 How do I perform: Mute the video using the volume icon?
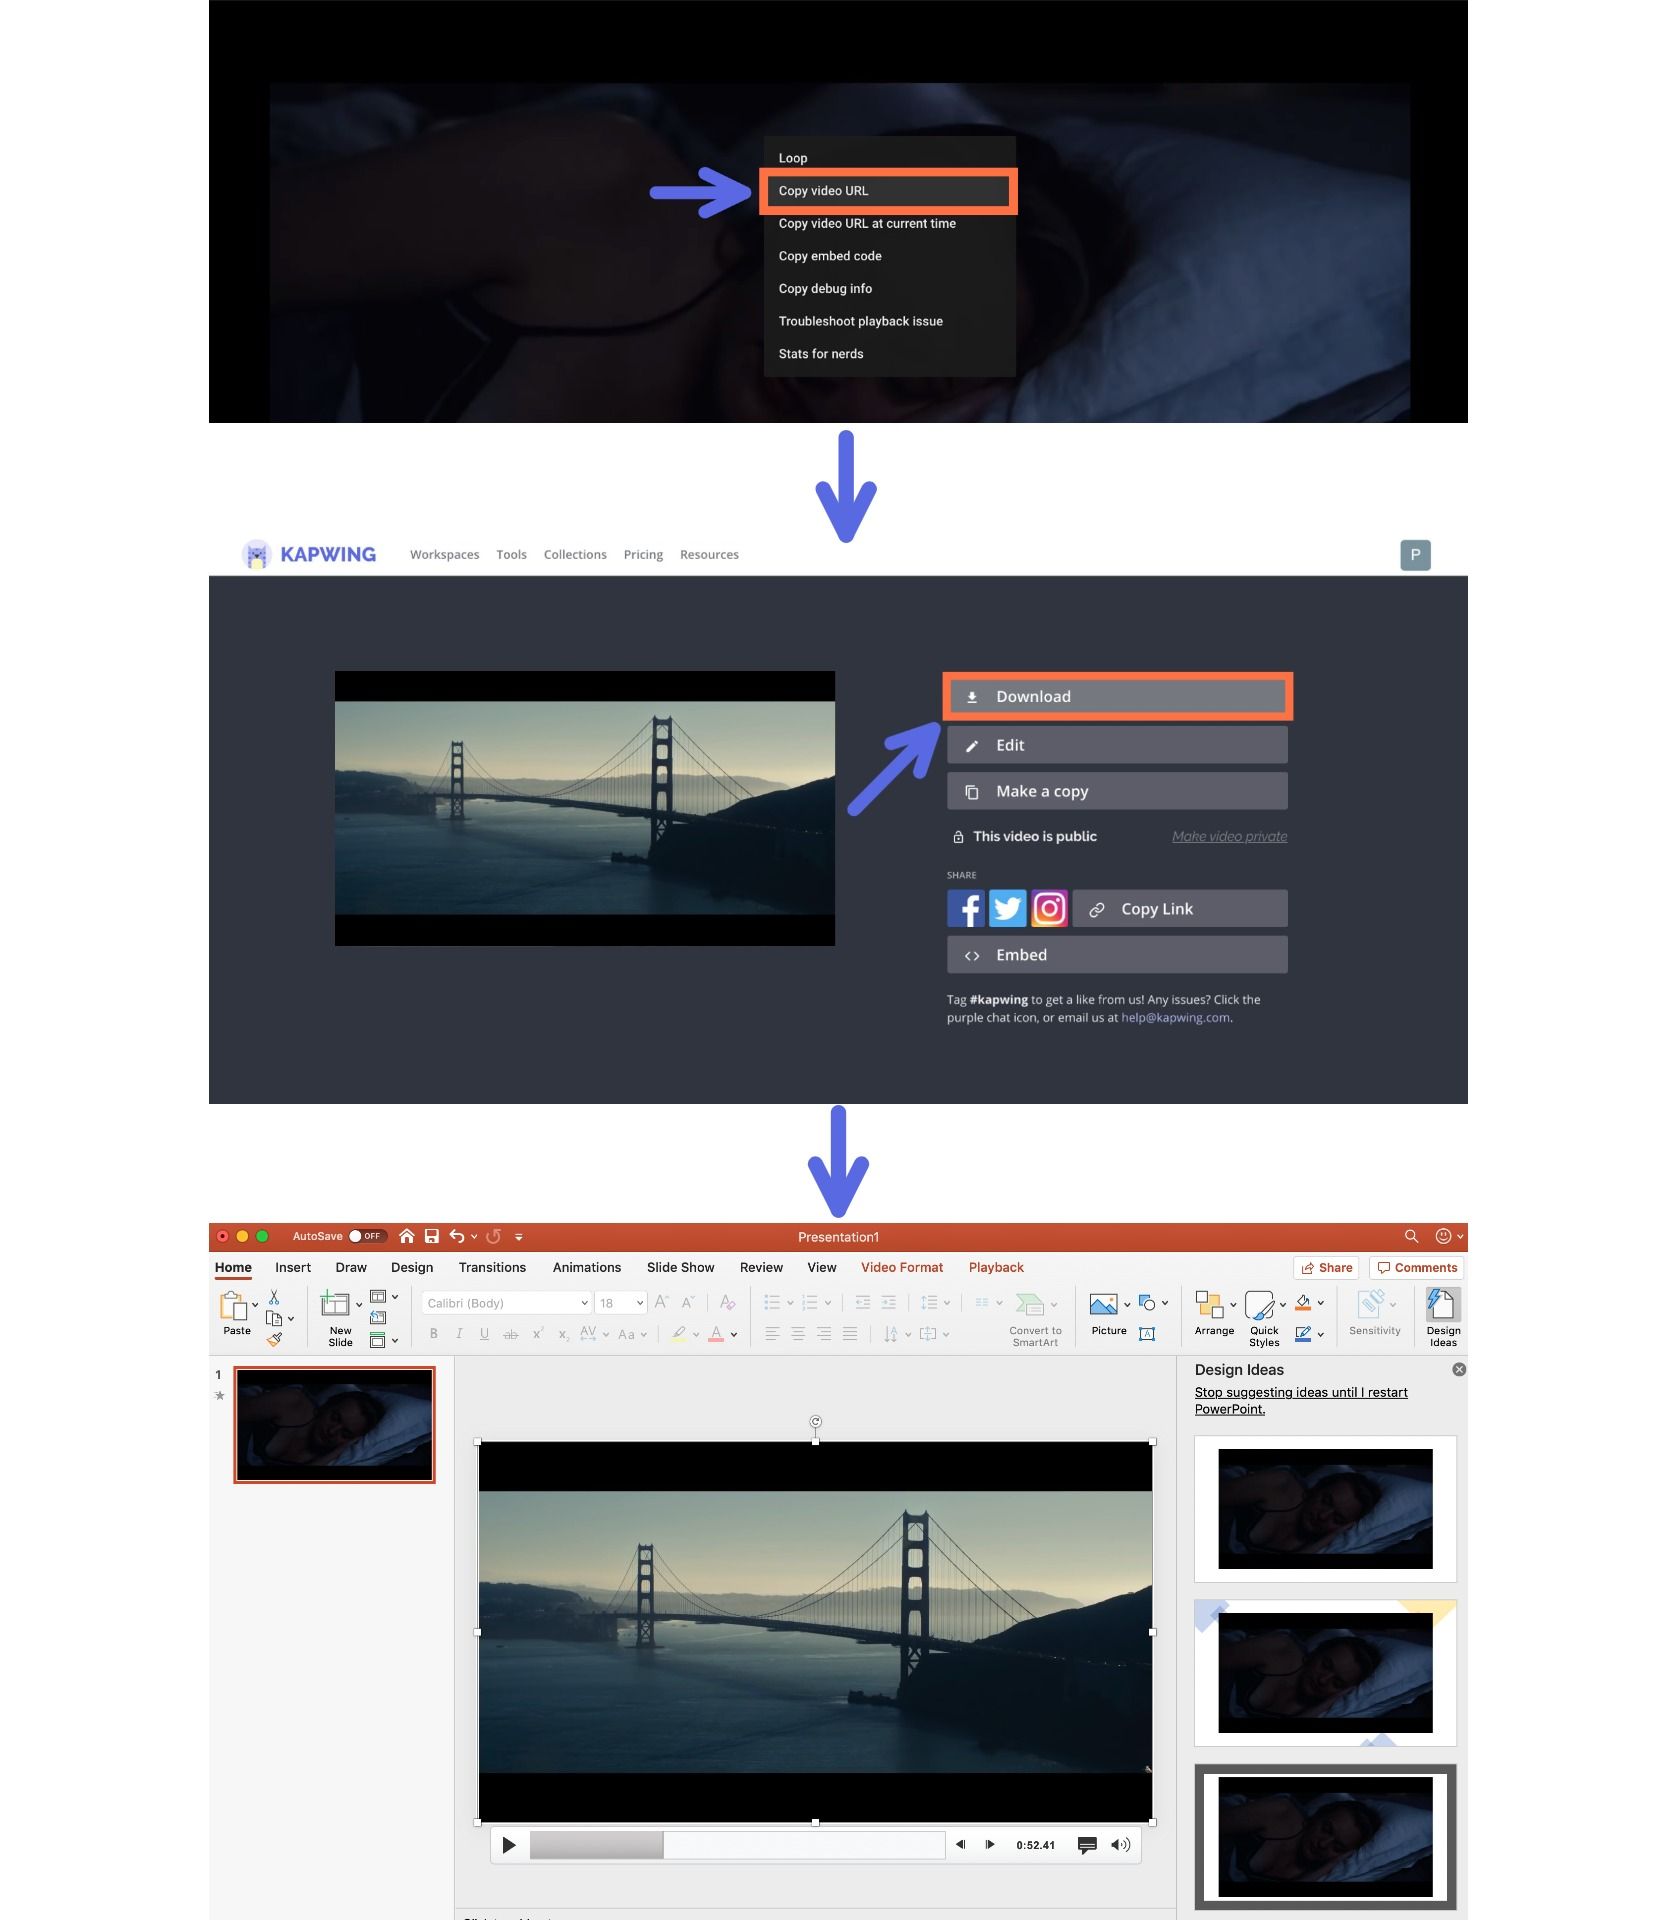1120,1845
